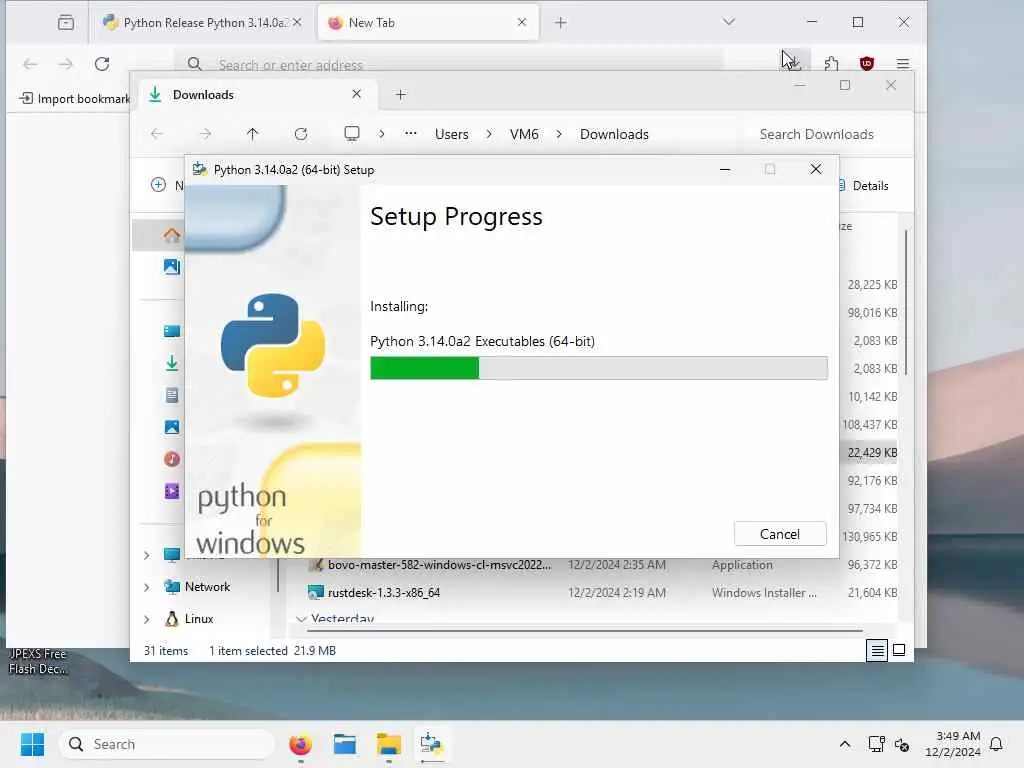
Task: Expand the Network tree node
Action: coord(147,587)
